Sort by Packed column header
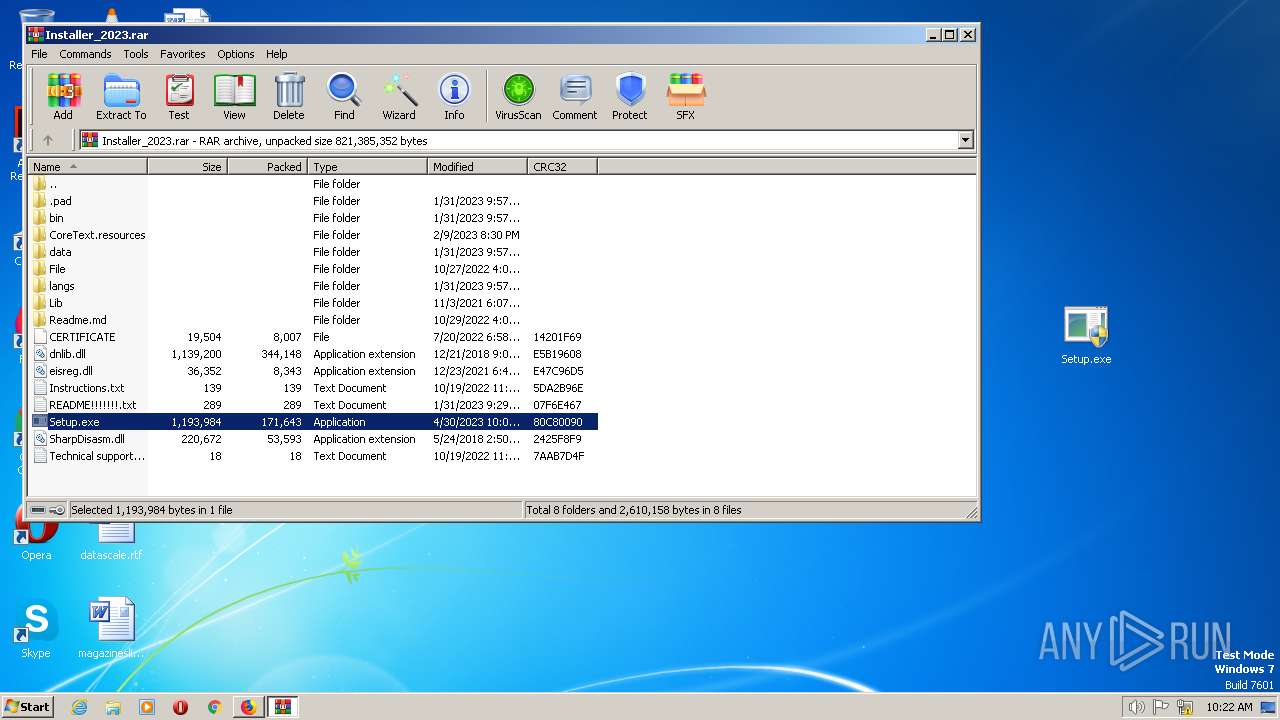 click(268, 167)
